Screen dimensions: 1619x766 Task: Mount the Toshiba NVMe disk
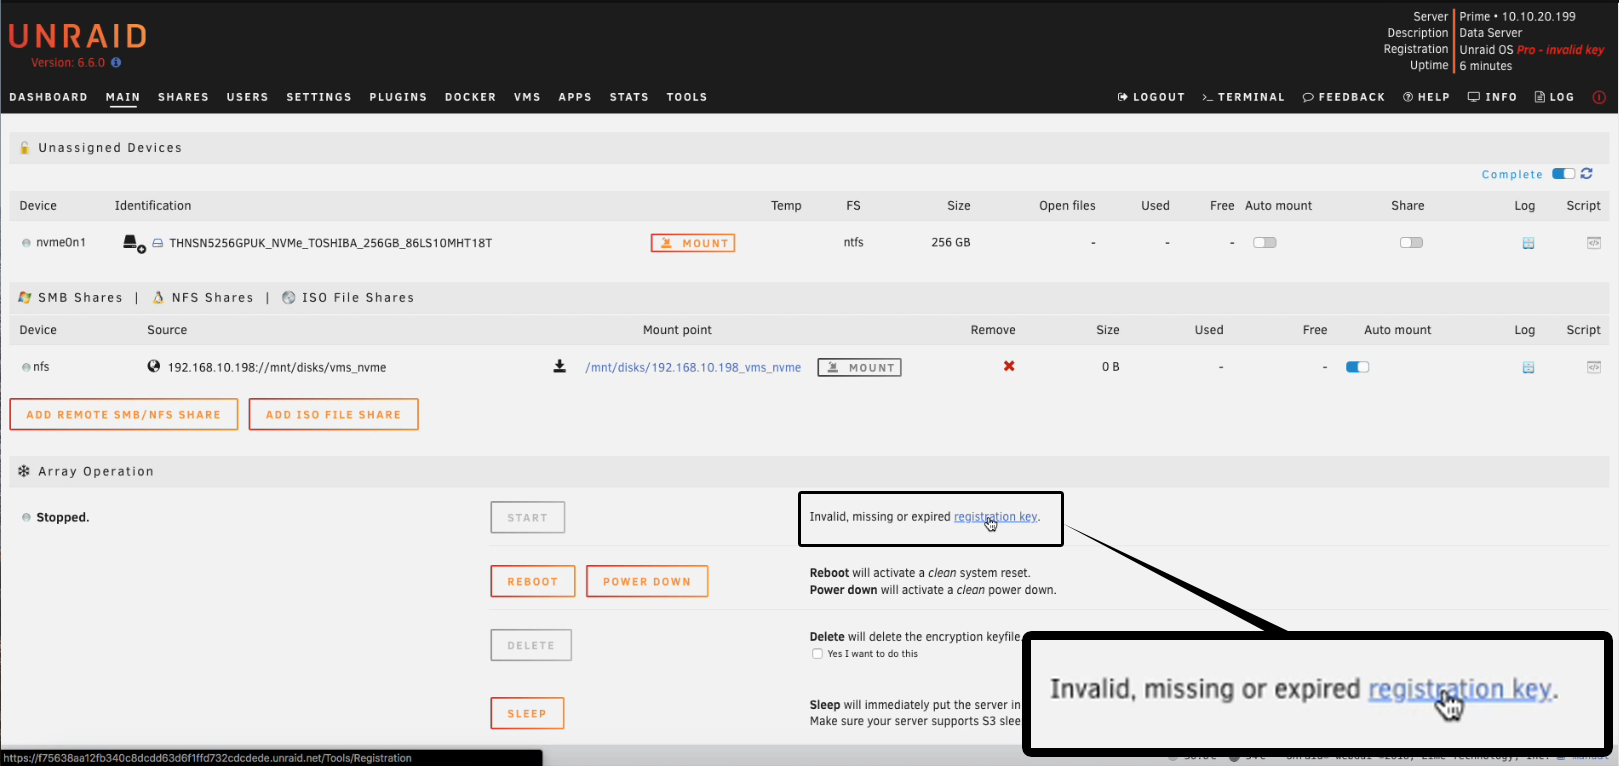coord(693,243)
